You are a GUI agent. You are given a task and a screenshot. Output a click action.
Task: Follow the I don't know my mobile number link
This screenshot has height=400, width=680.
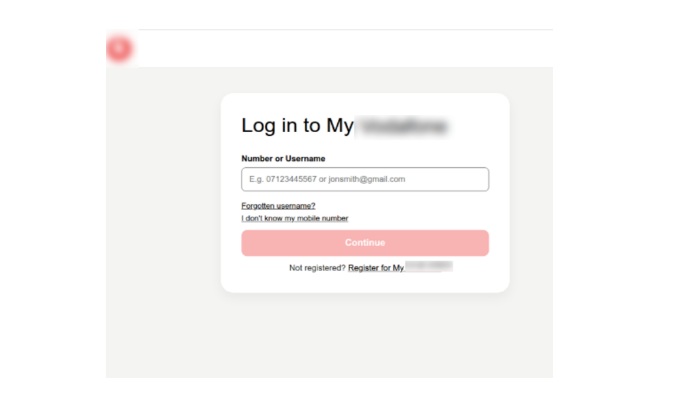point(294,218)
